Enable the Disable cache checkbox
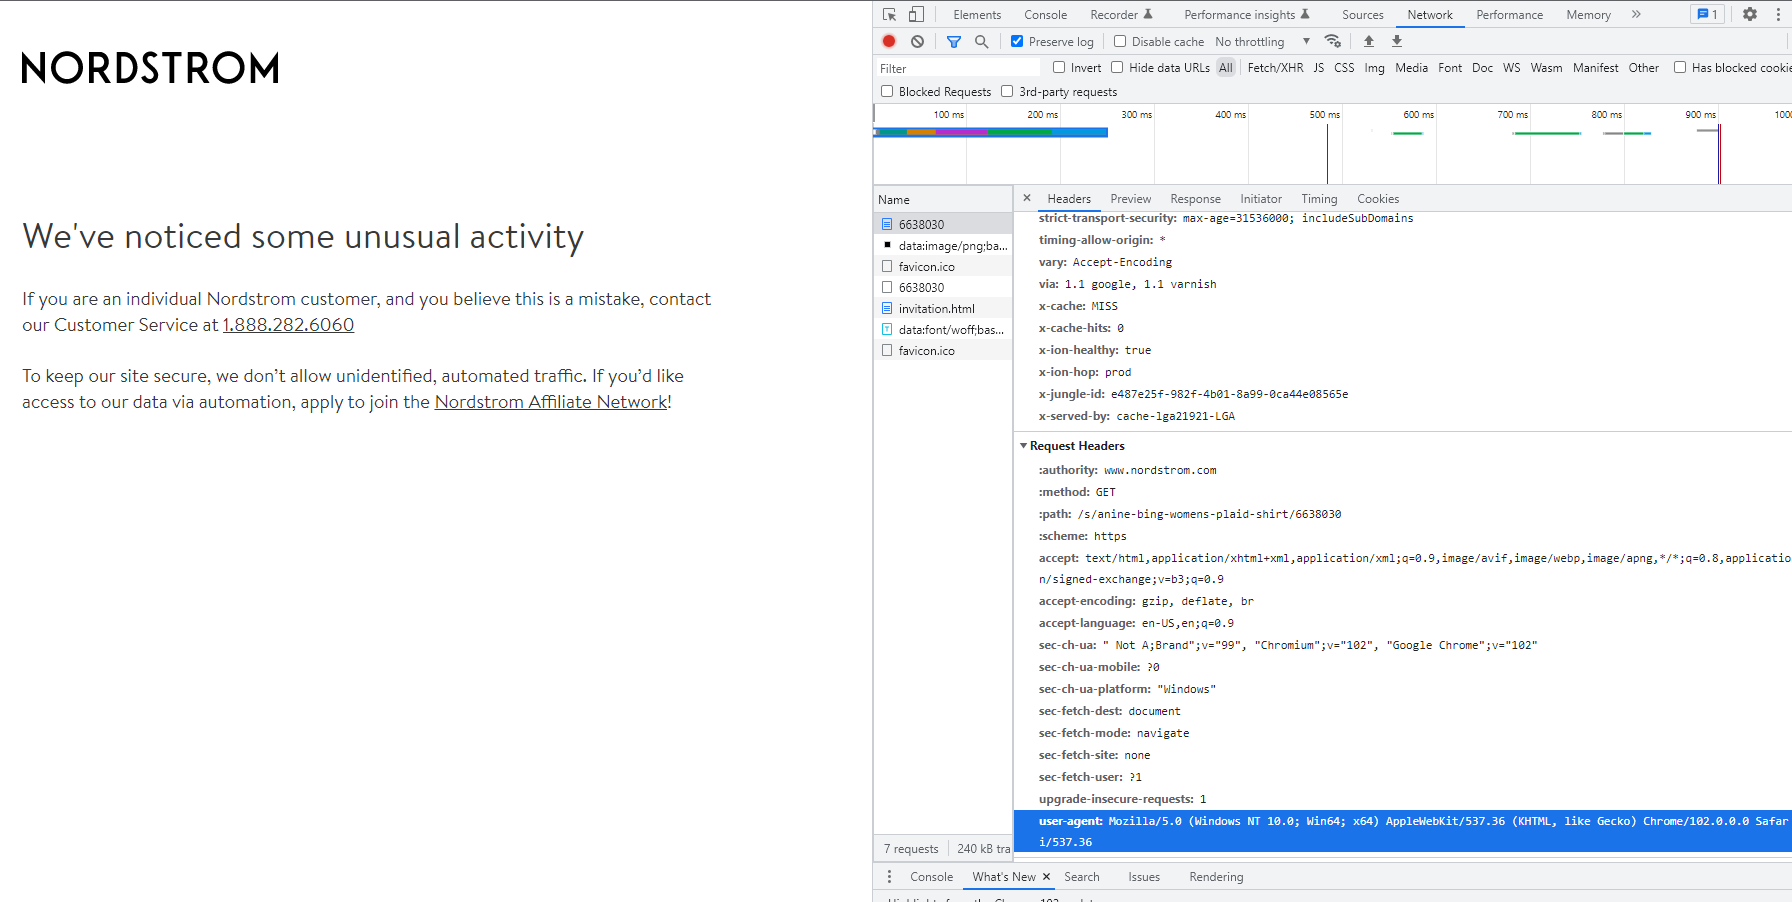This screenshot has width=1792, height=902. 1120,41
